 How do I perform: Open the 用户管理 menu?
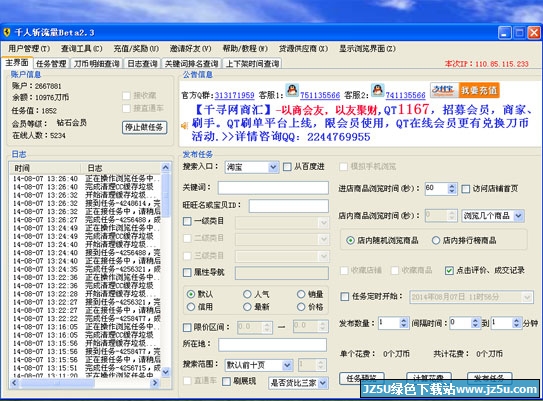tap(29, 48)
